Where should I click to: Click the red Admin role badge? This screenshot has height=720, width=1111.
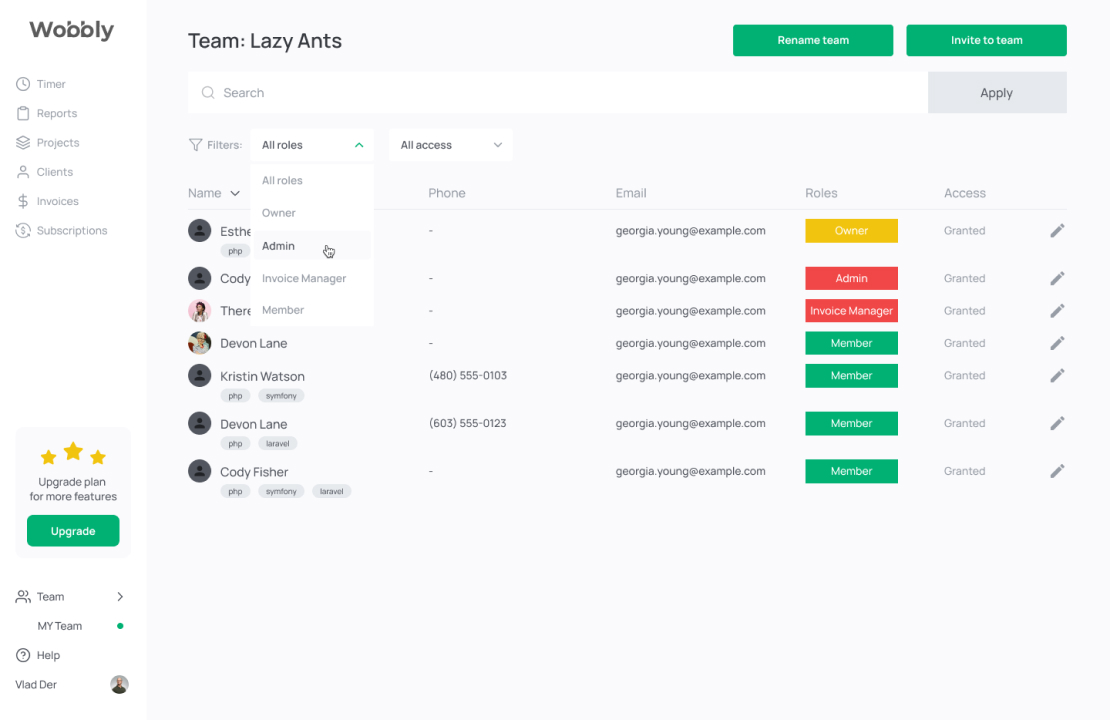[851, 279]
